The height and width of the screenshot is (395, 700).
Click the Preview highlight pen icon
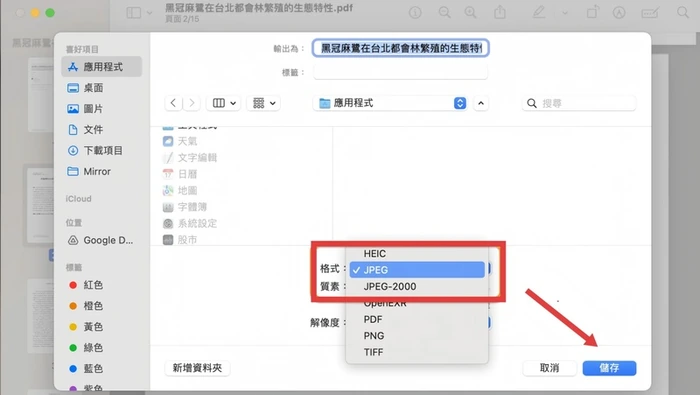pyautogui.click(x=539, y=12)
